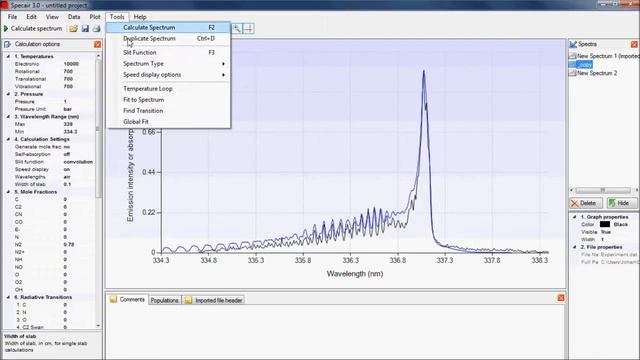Click the Comments tab folder icon
The width and height of the screenshot is (640, 360).
click(113, 299)
